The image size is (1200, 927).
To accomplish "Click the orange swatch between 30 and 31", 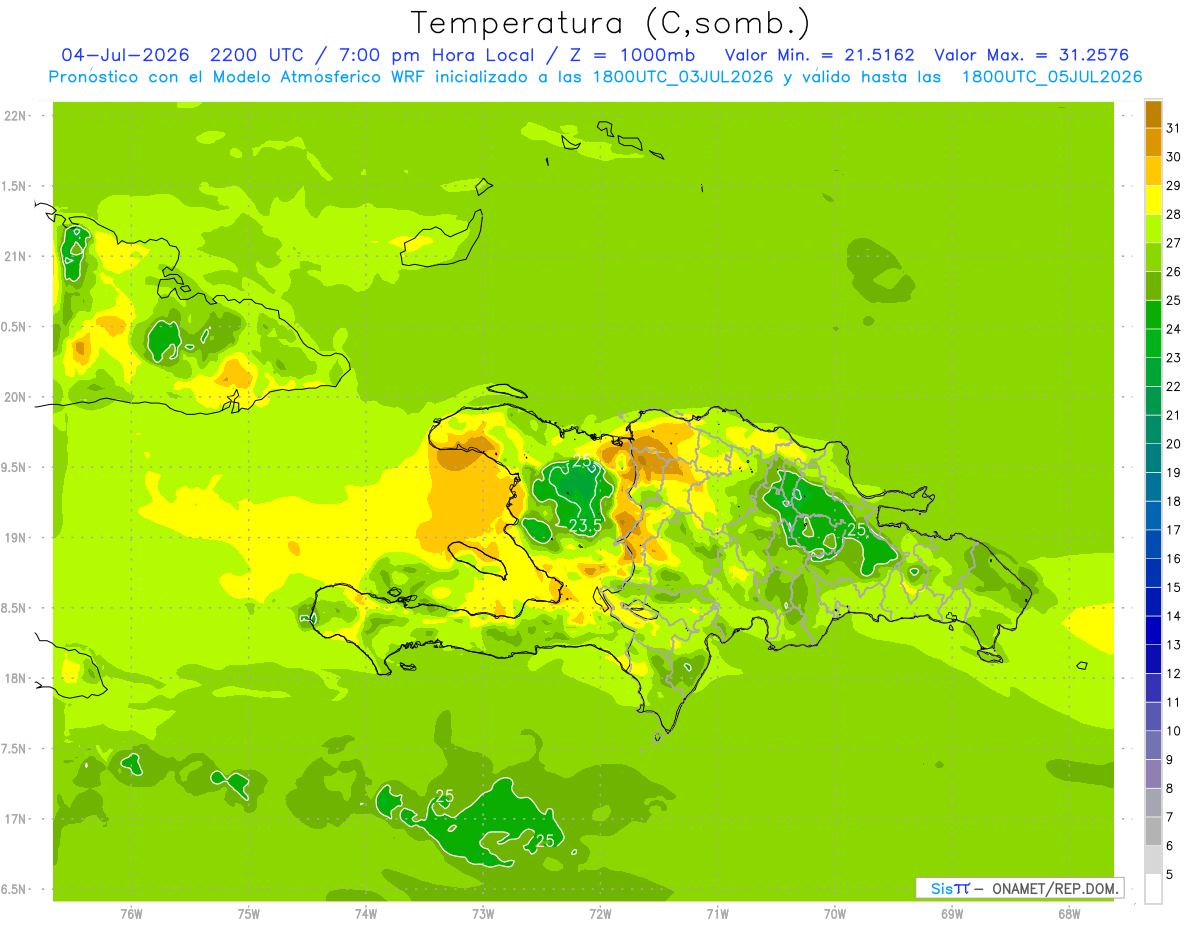I will click(x=1153, y=142).
